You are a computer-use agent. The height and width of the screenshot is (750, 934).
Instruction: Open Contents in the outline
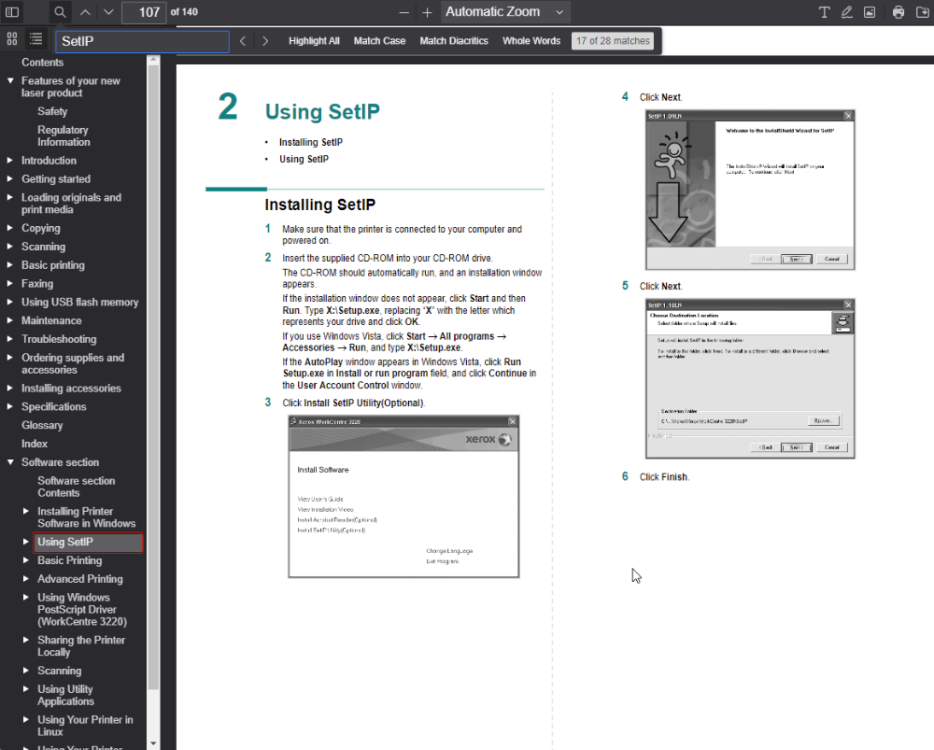(42, 62)
